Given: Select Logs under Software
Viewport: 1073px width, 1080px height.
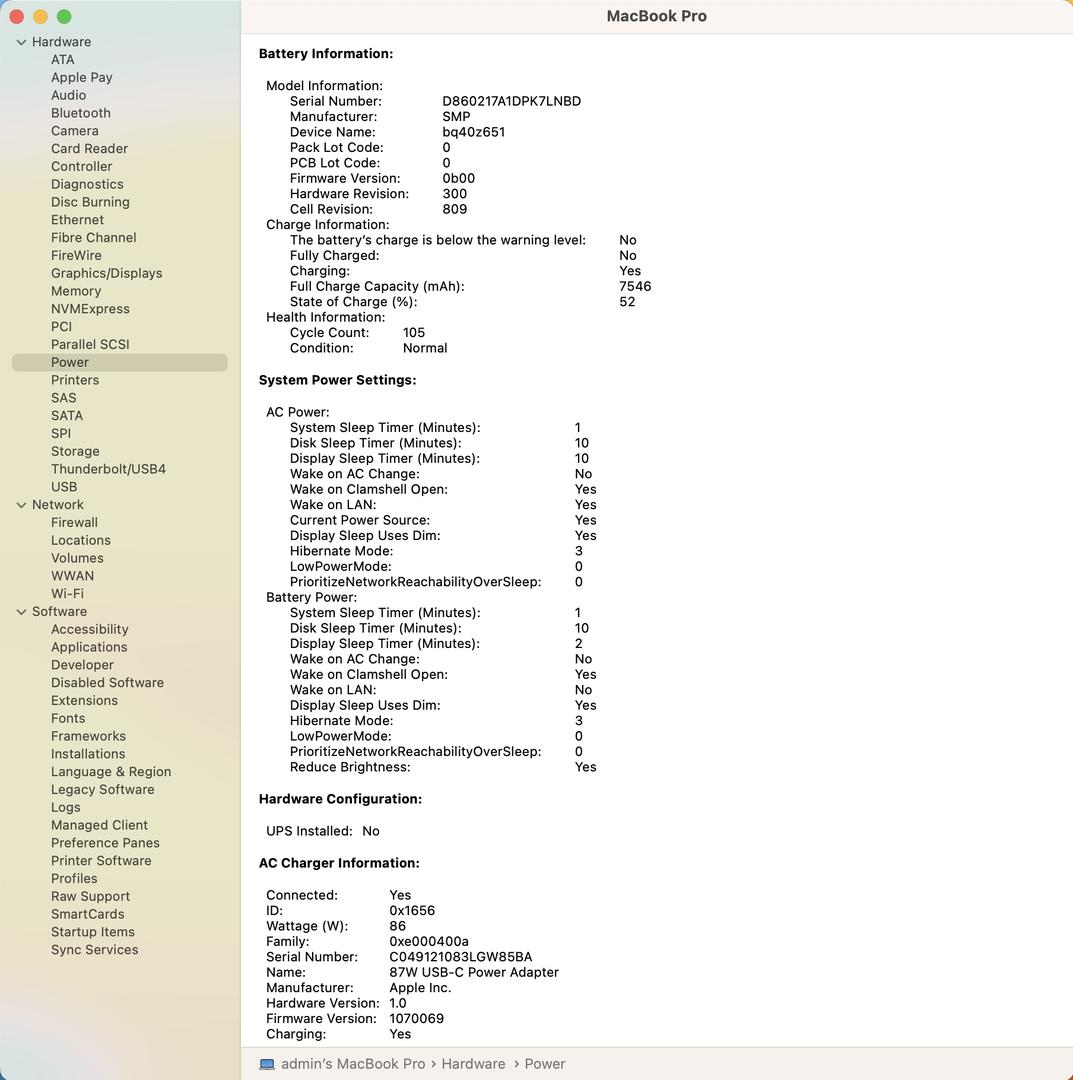Looking at the screenshot, I should click(x=65, y=808).
